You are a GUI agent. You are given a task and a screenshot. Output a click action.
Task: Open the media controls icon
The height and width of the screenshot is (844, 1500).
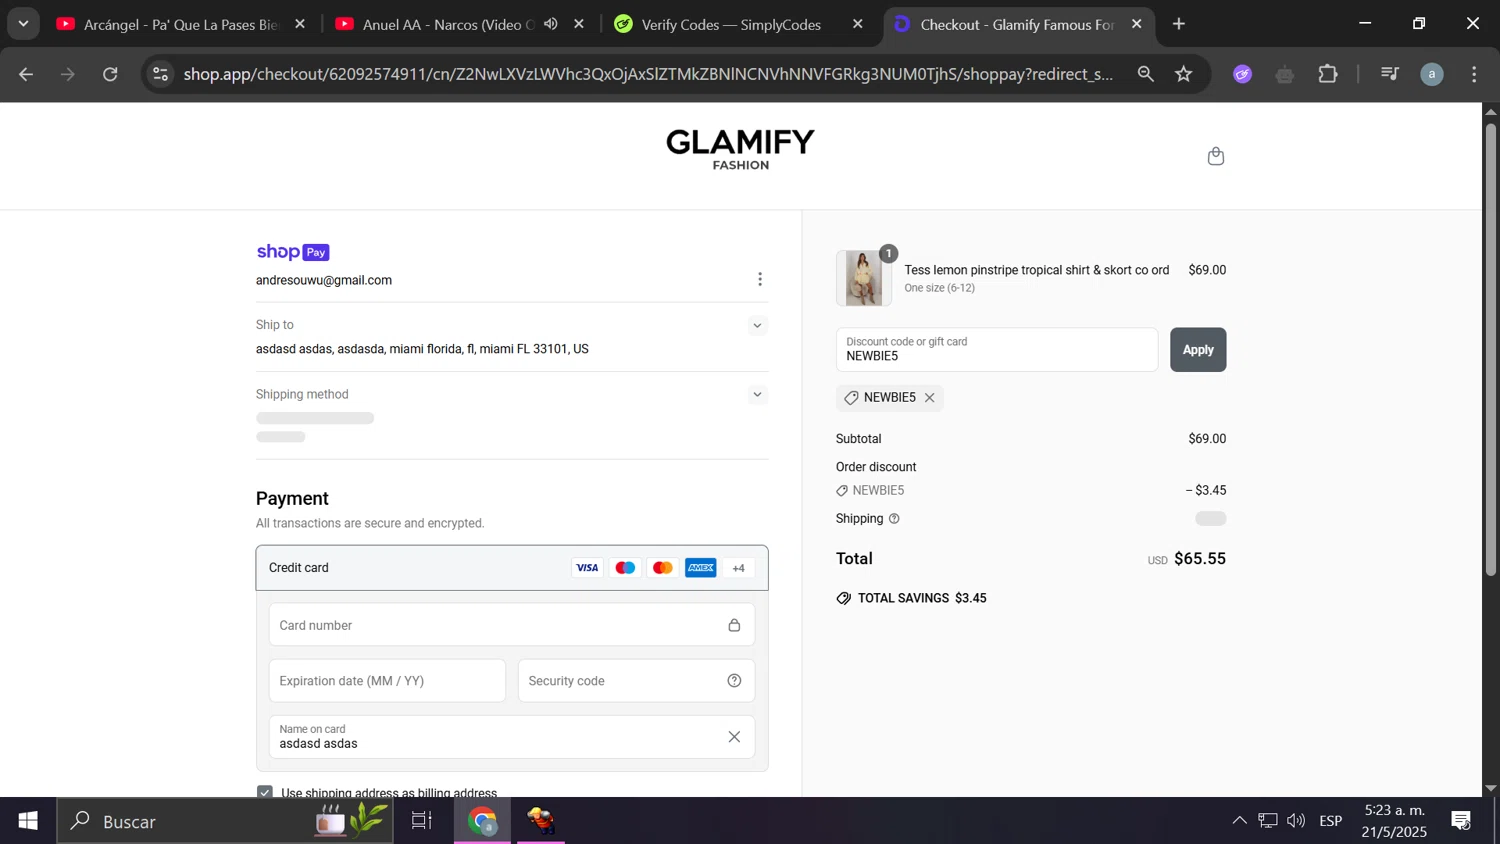(x=1389, y=74)
